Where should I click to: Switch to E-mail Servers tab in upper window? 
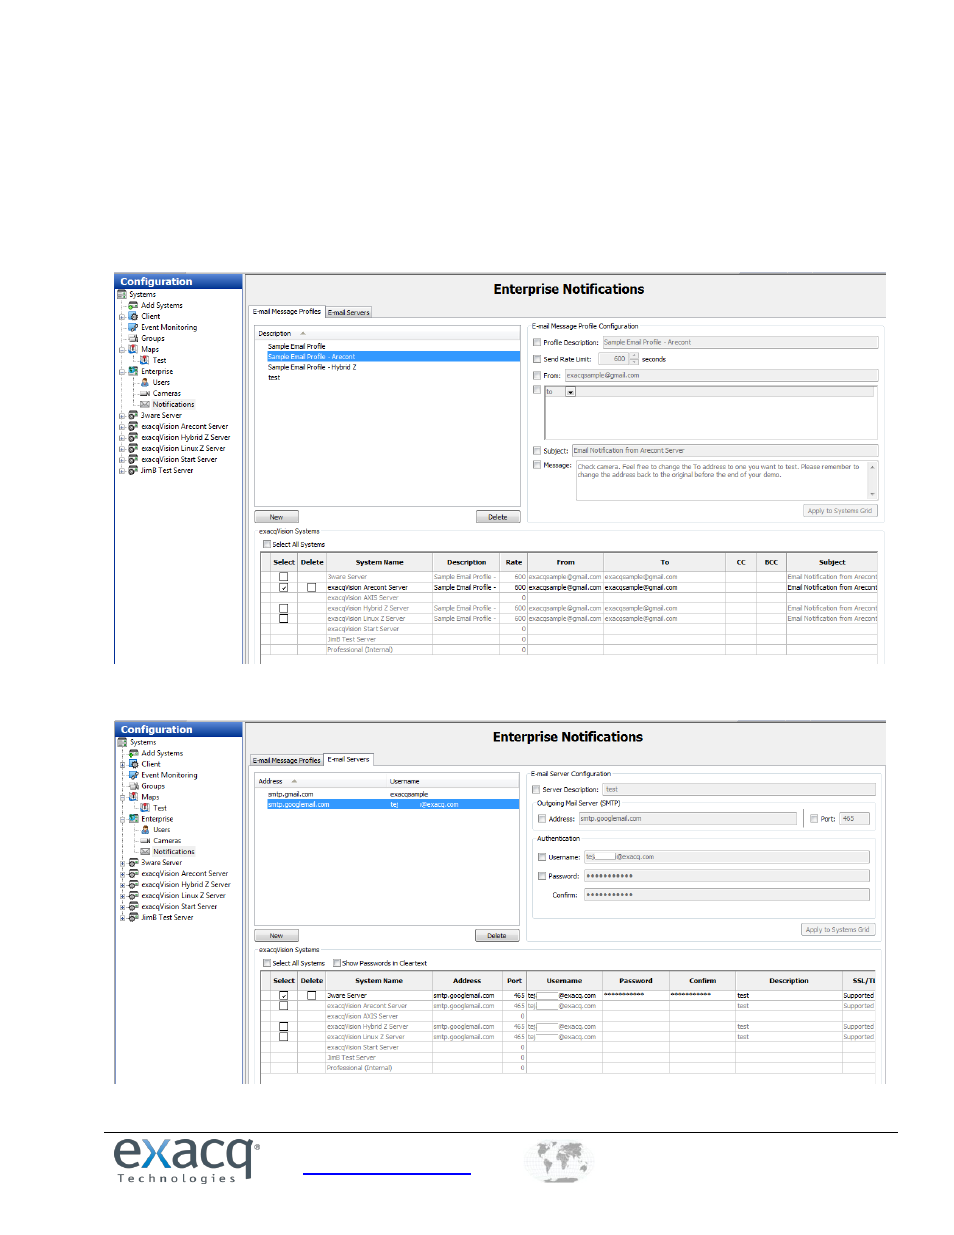[x=349, y=312]
